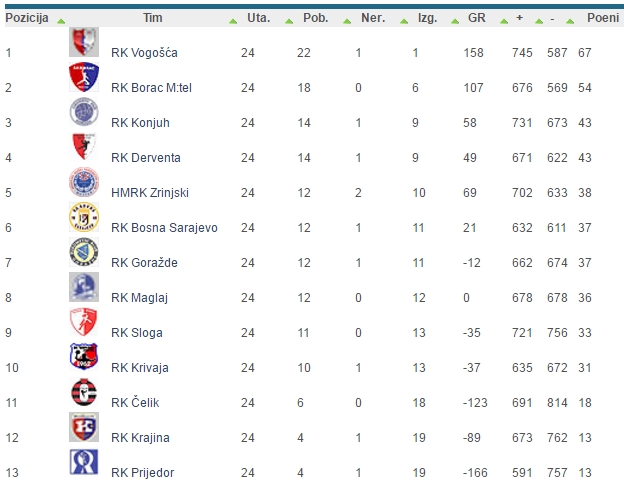The width and height of the screenshot is (624, 494).
Task: Click the RK Borac M:tel club logo
Action: 84,78
